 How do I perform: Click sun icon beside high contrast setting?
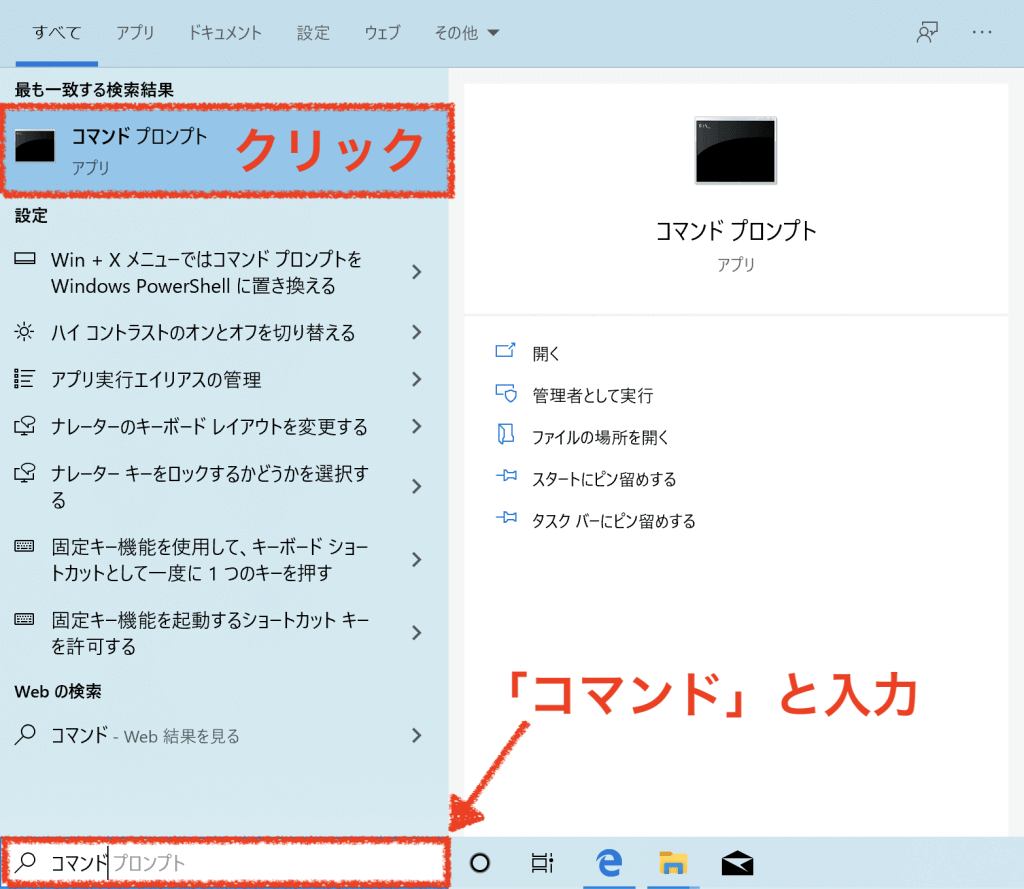25,332
